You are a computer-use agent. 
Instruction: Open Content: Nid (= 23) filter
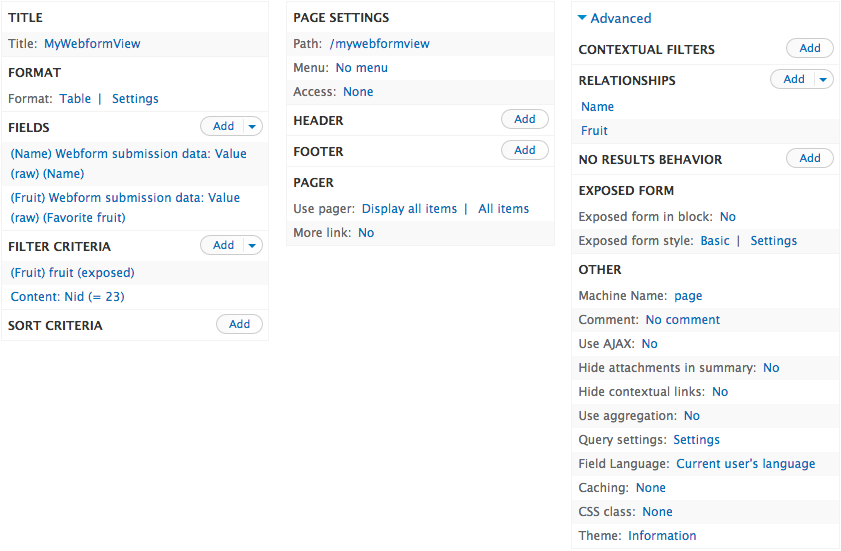[67, 297]
